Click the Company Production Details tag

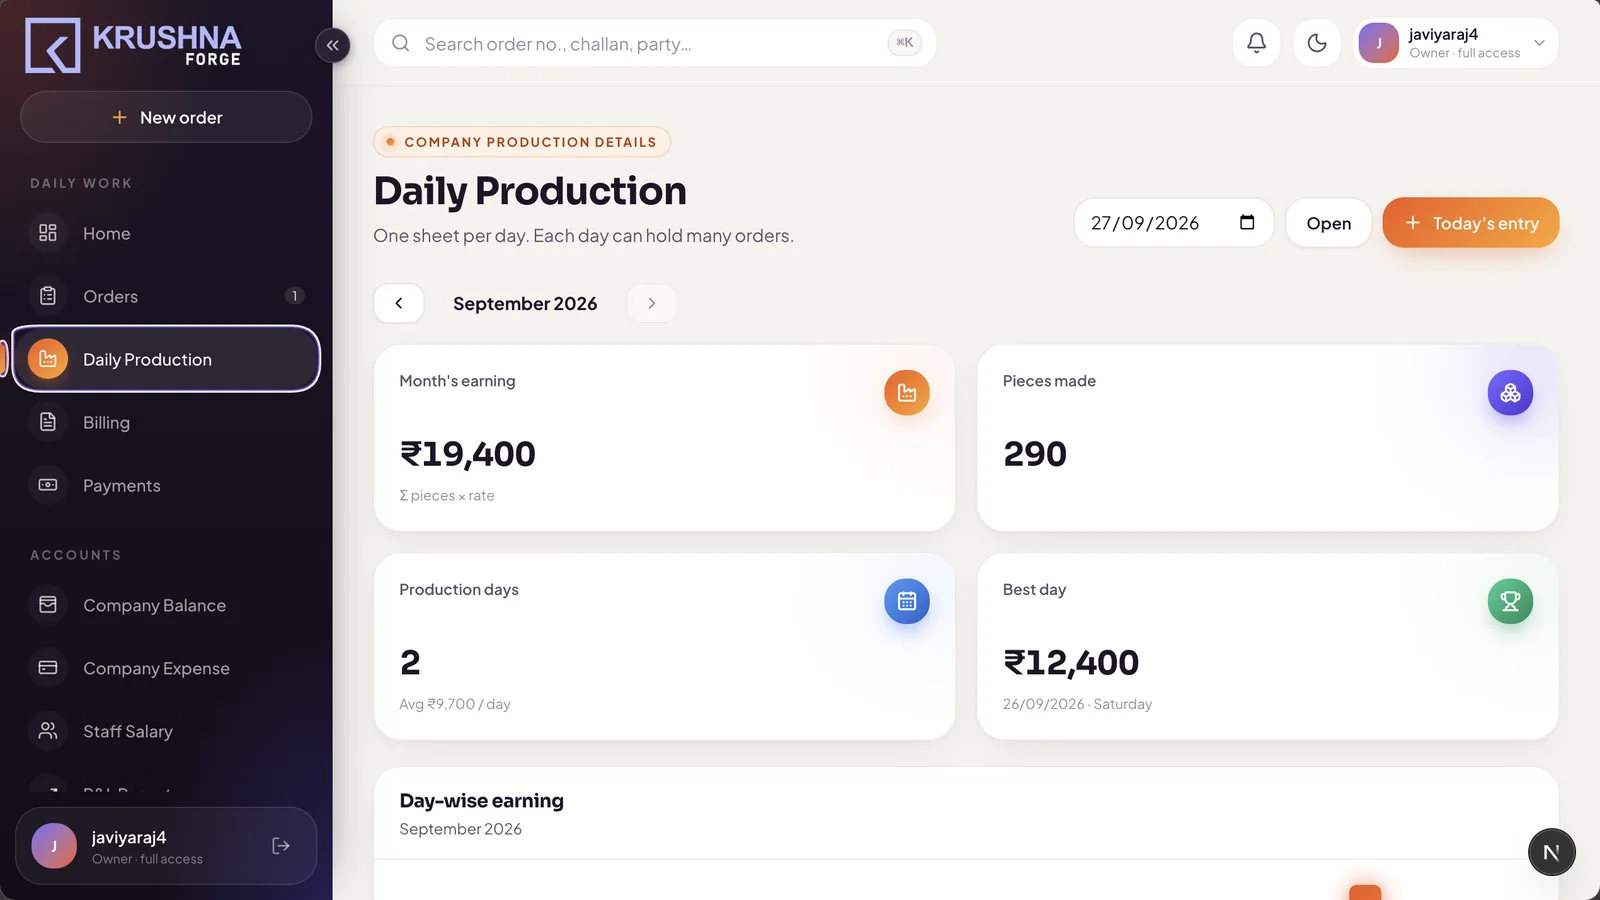coord(522,142)
